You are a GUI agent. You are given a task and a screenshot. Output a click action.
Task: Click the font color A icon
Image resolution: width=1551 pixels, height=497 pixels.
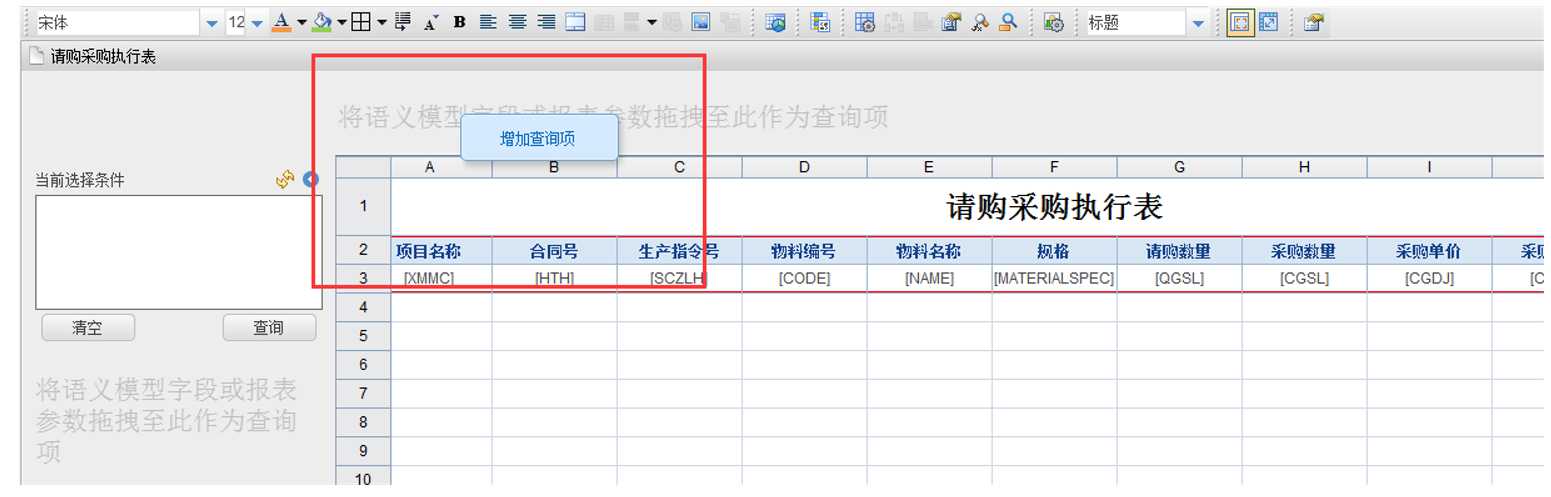point(281,22)
